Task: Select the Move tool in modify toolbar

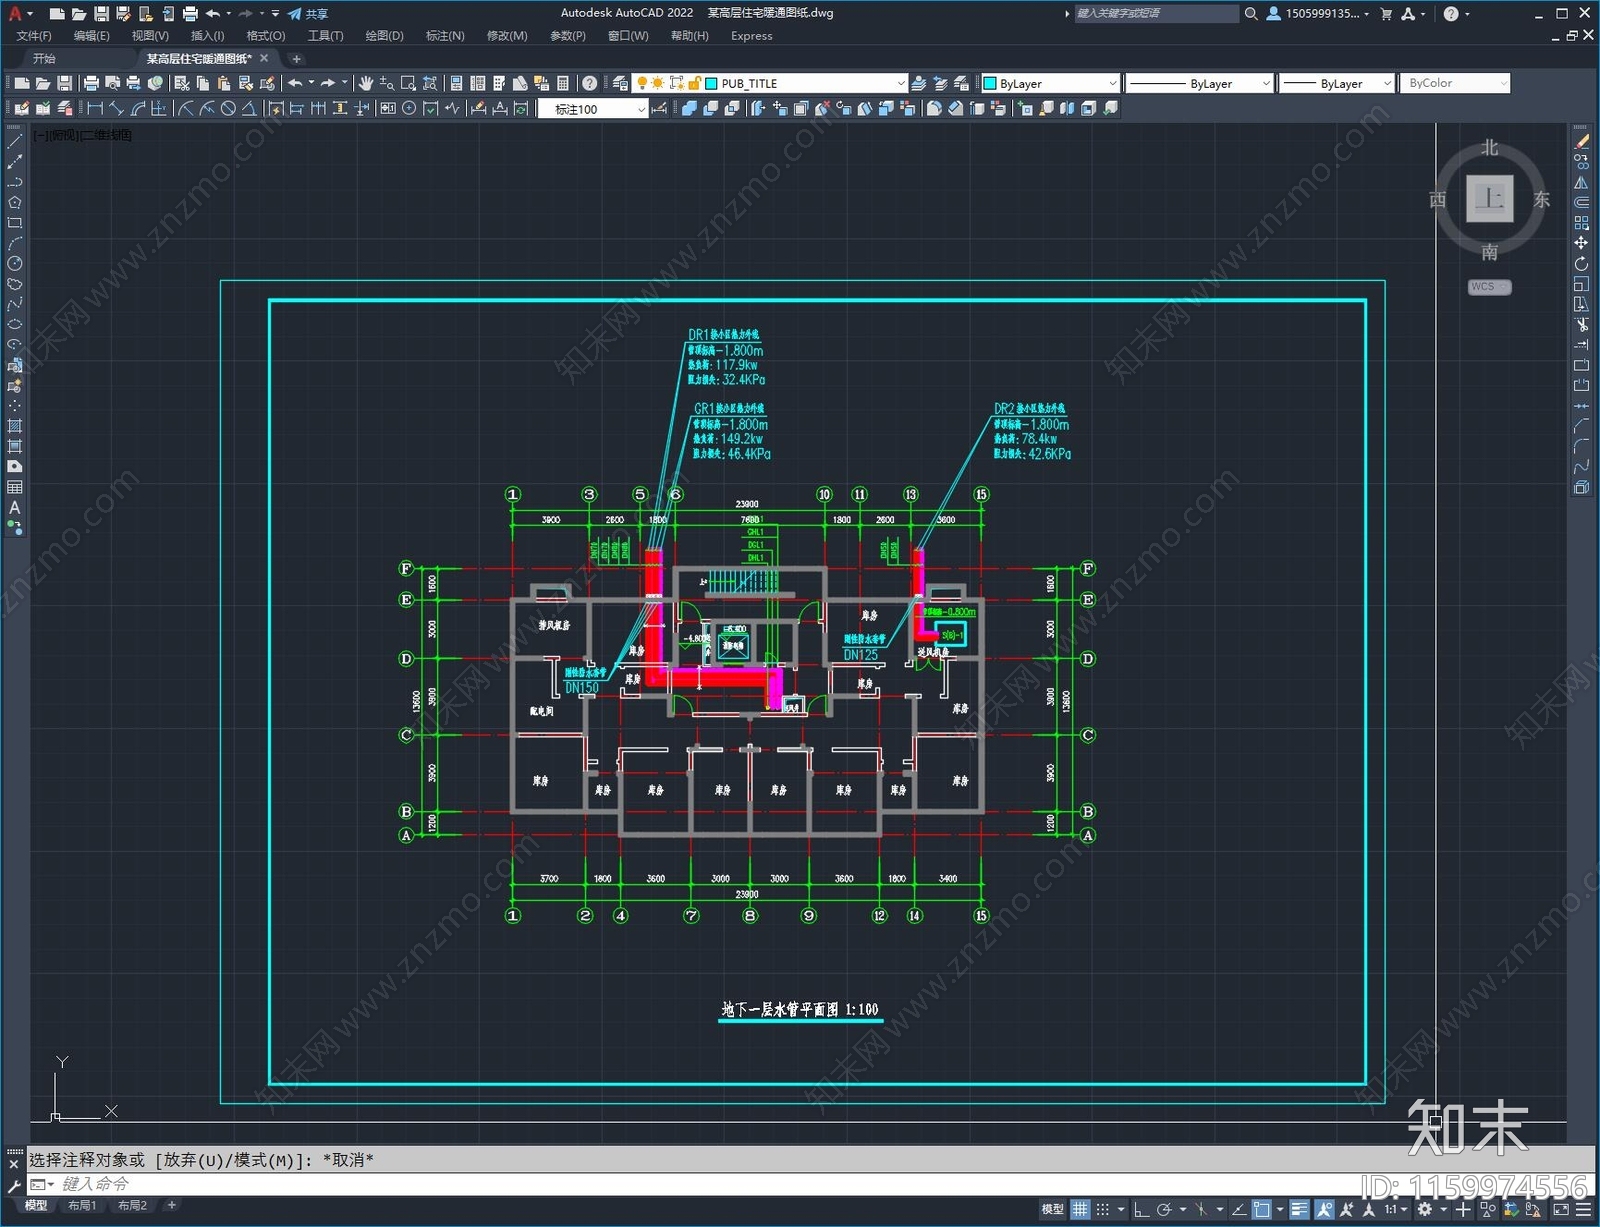Action: tap(1581, 243)
